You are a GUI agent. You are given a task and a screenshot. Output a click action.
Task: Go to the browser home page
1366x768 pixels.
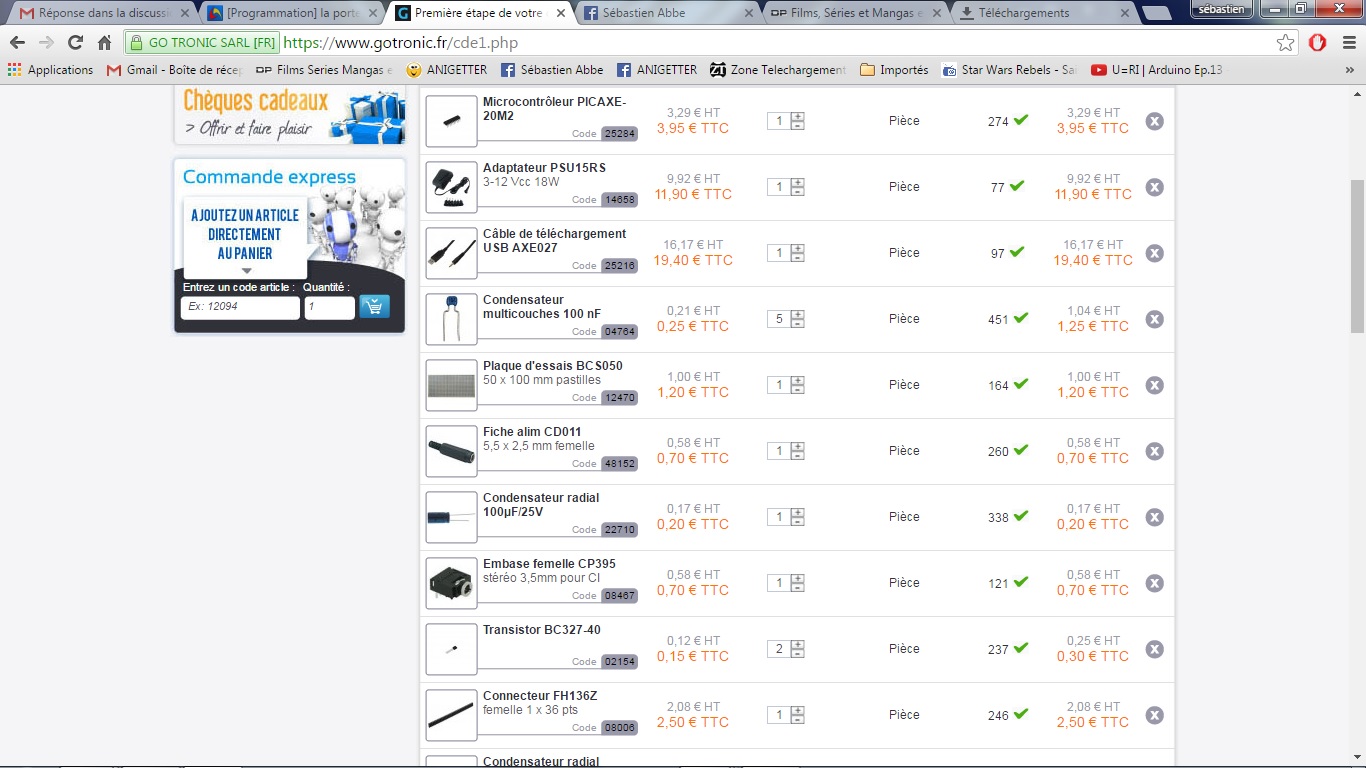pos(104,43)
